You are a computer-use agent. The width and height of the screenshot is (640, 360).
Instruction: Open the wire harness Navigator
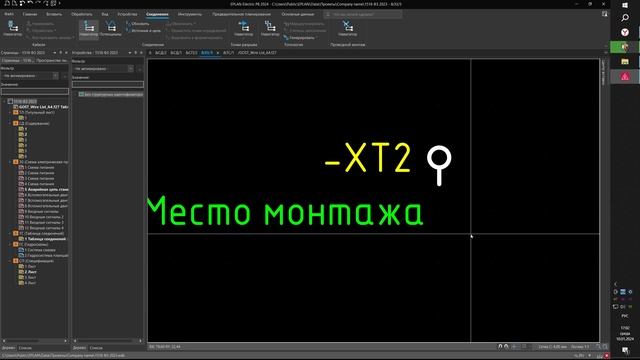click(x=347, y=29)
